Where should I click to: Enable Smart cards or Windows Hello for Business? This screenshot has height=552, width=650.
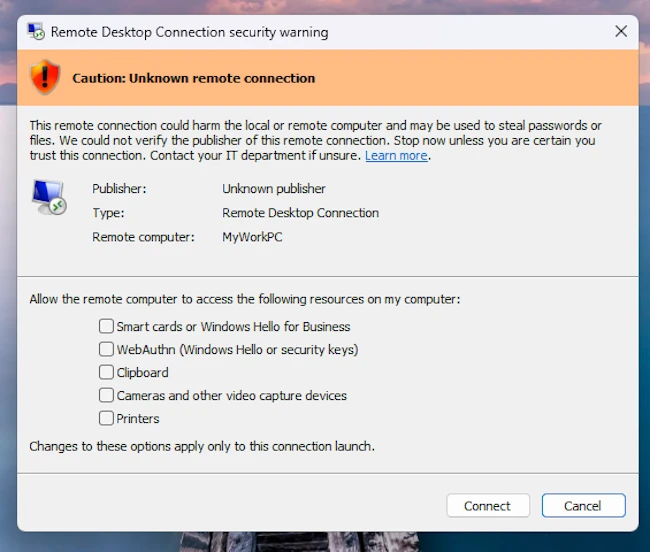point(106,326)
